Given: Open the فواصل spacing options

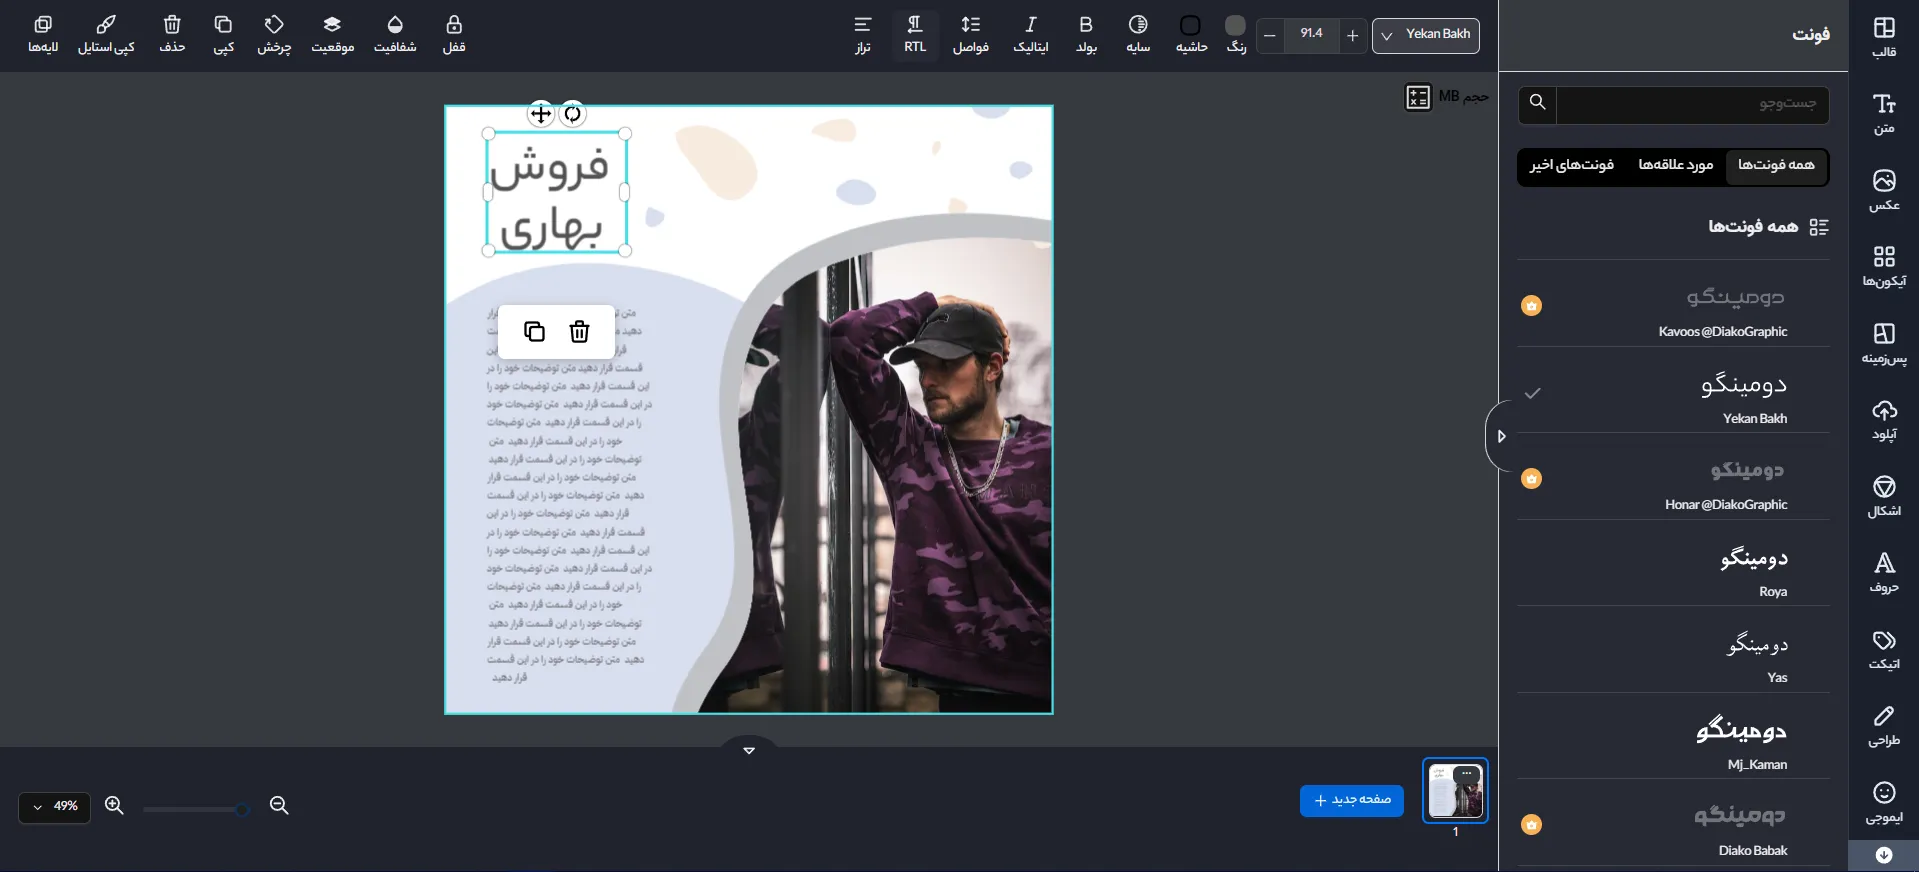Looking at the screenshot, I should (x=971, y=34).
